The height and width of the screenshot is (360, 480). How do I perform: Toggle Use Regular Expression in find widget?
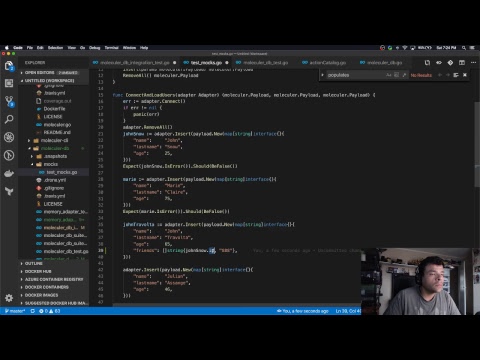click(x=404, y=75)
